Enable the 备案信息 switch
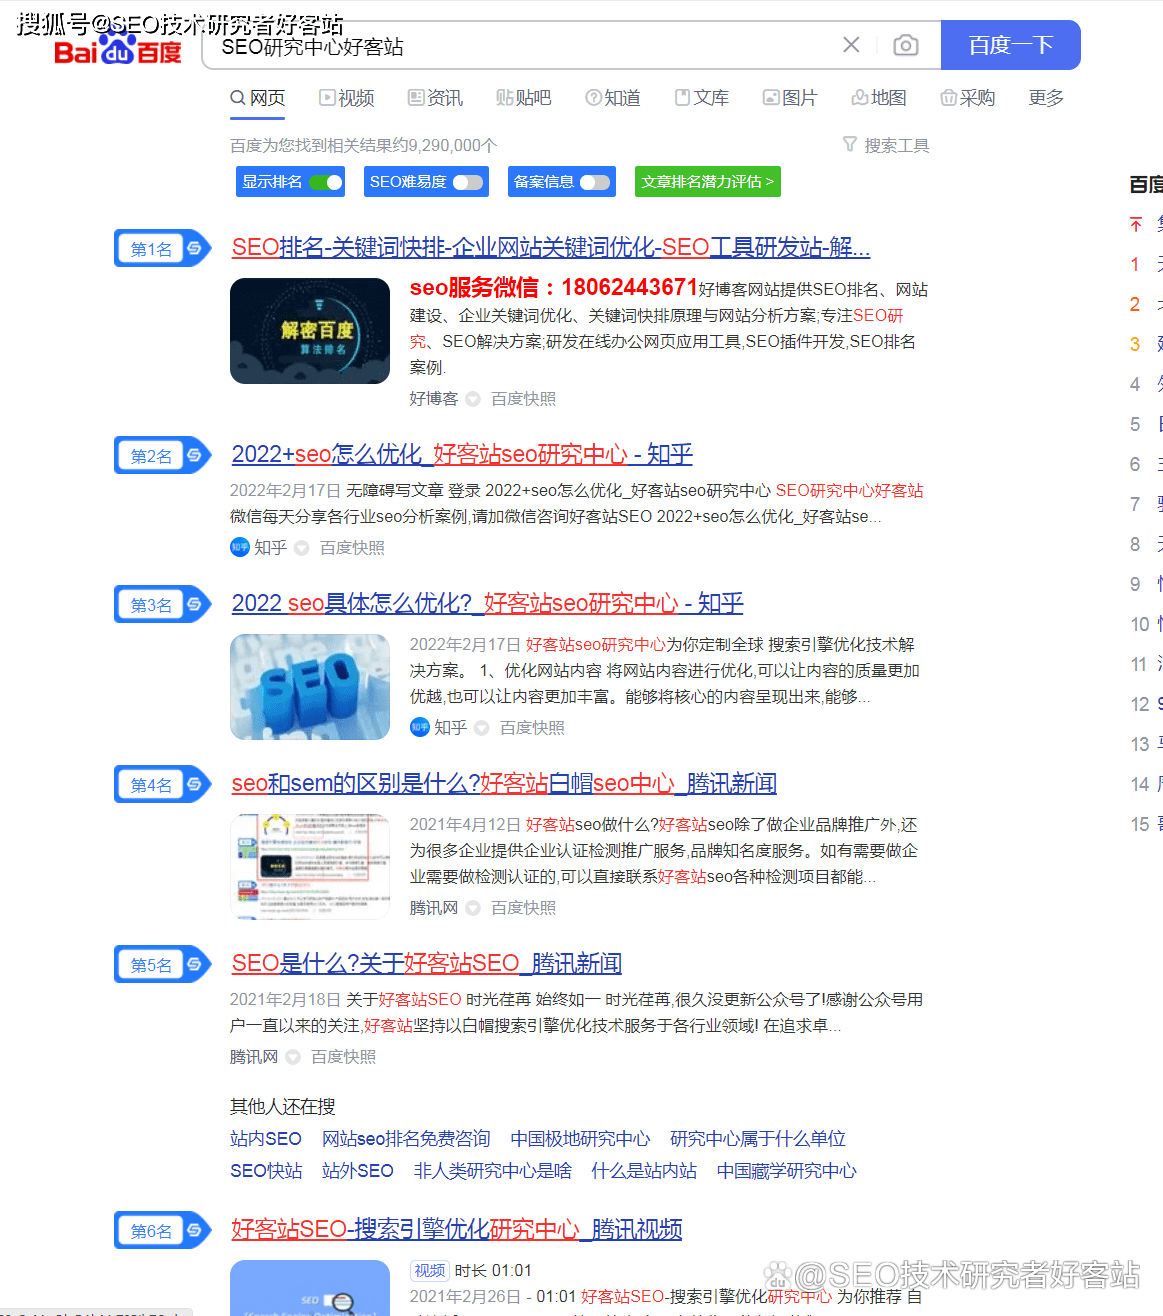This screenshot has height=1316, width=1163. coord(594,181)
